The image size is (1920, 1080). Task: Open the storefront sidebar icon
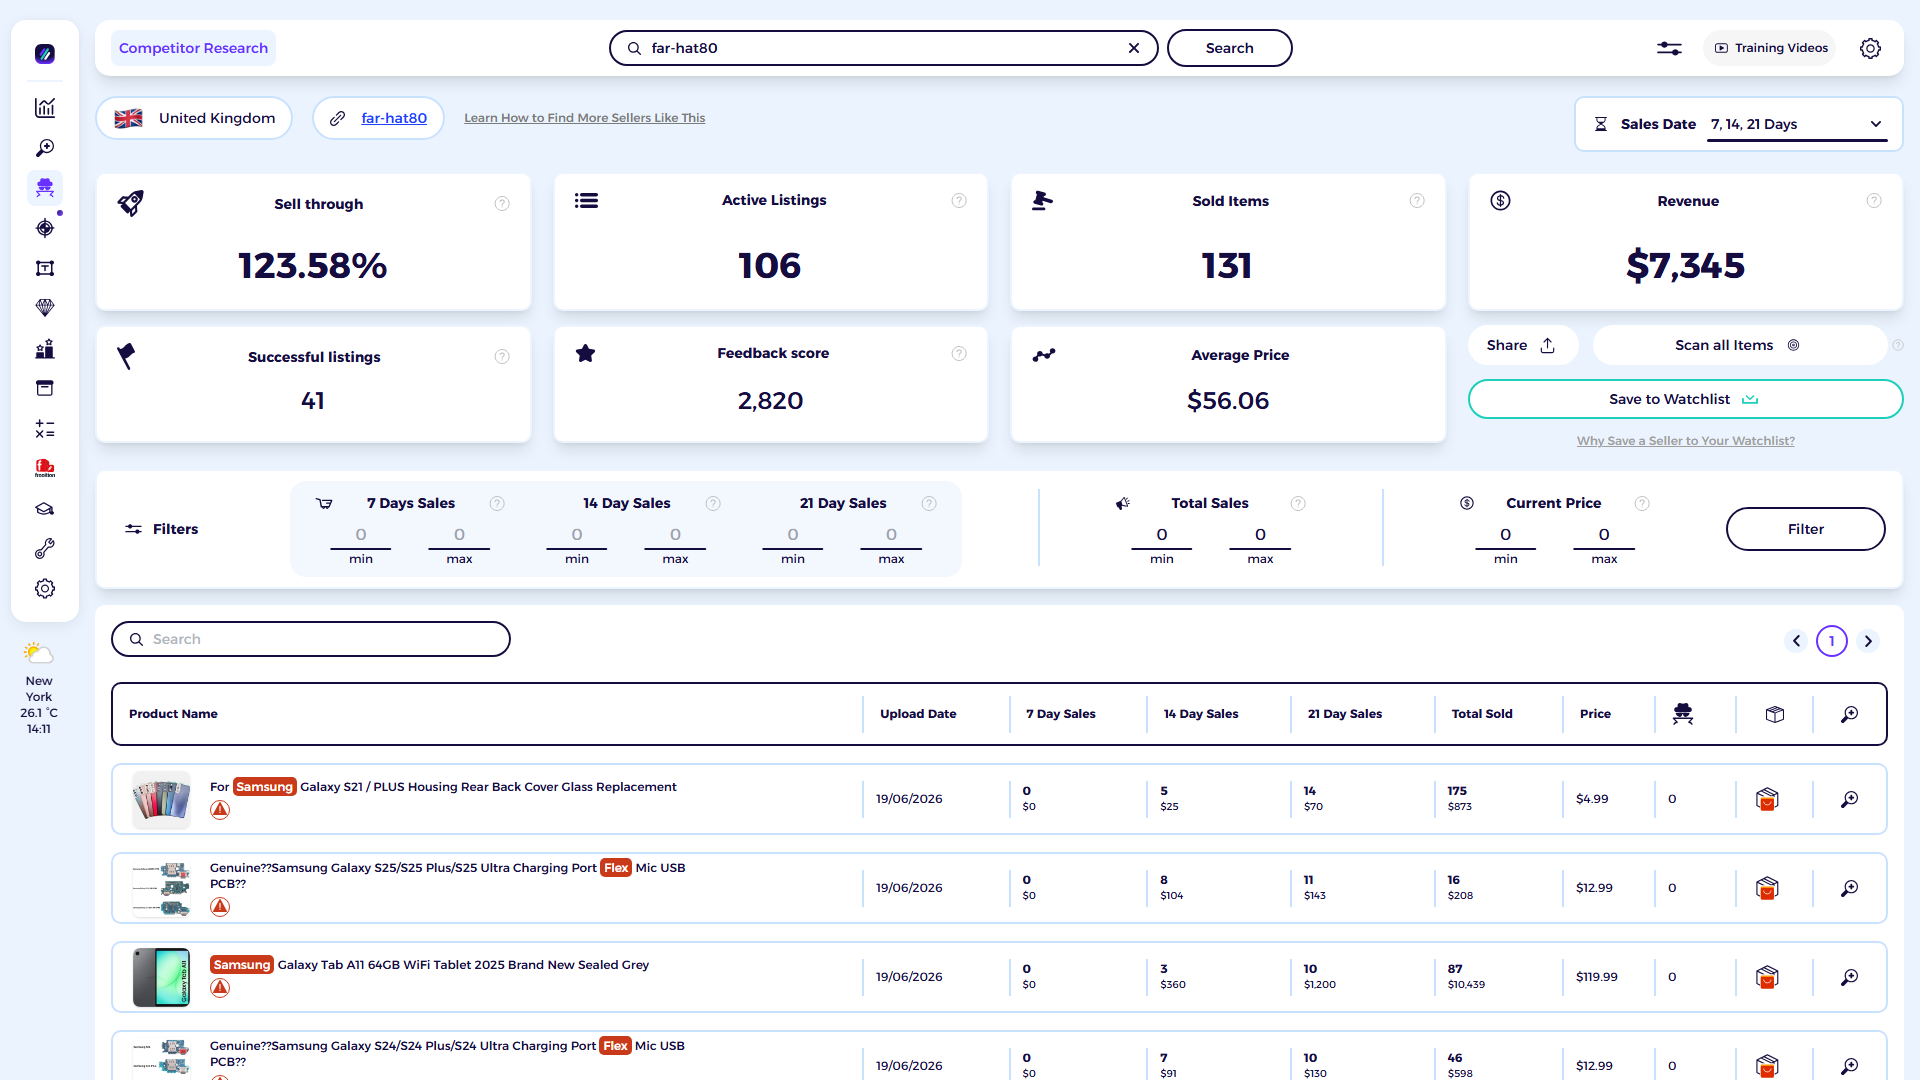click(45, 388)
